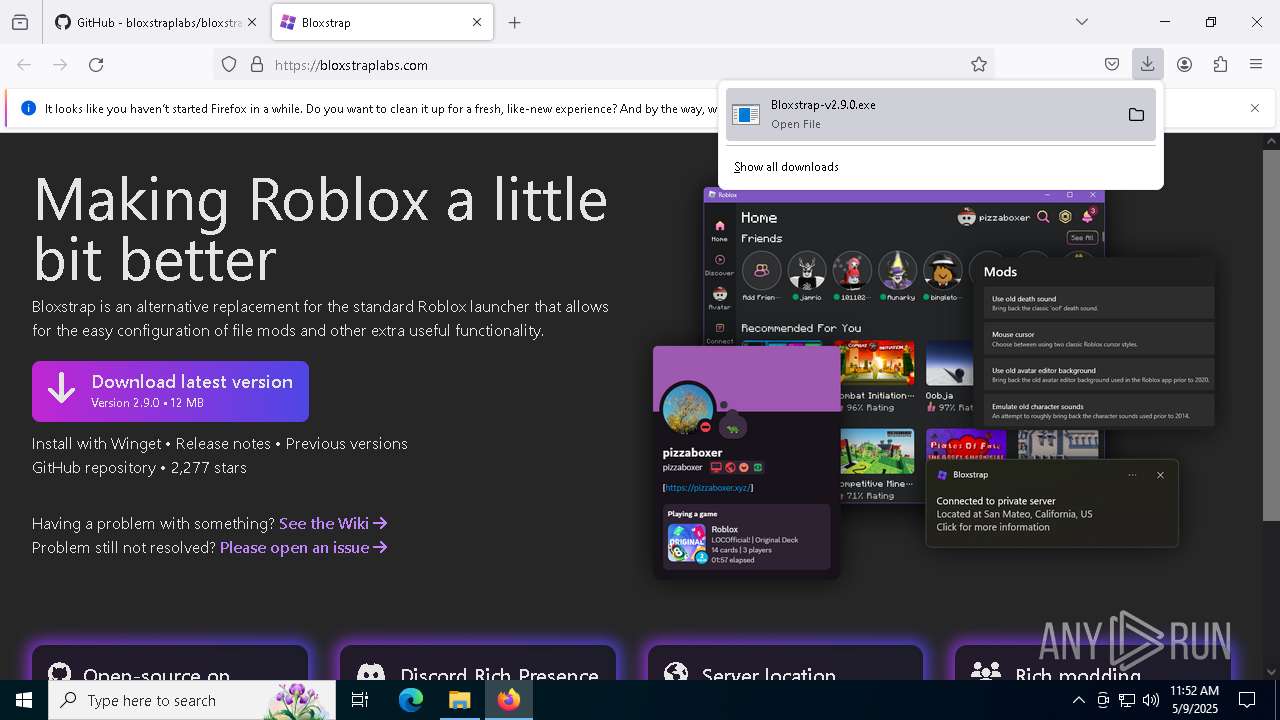Click Download latest version button
The height and width of the screenshot is (720, 1280).
(x=170, y=391)
